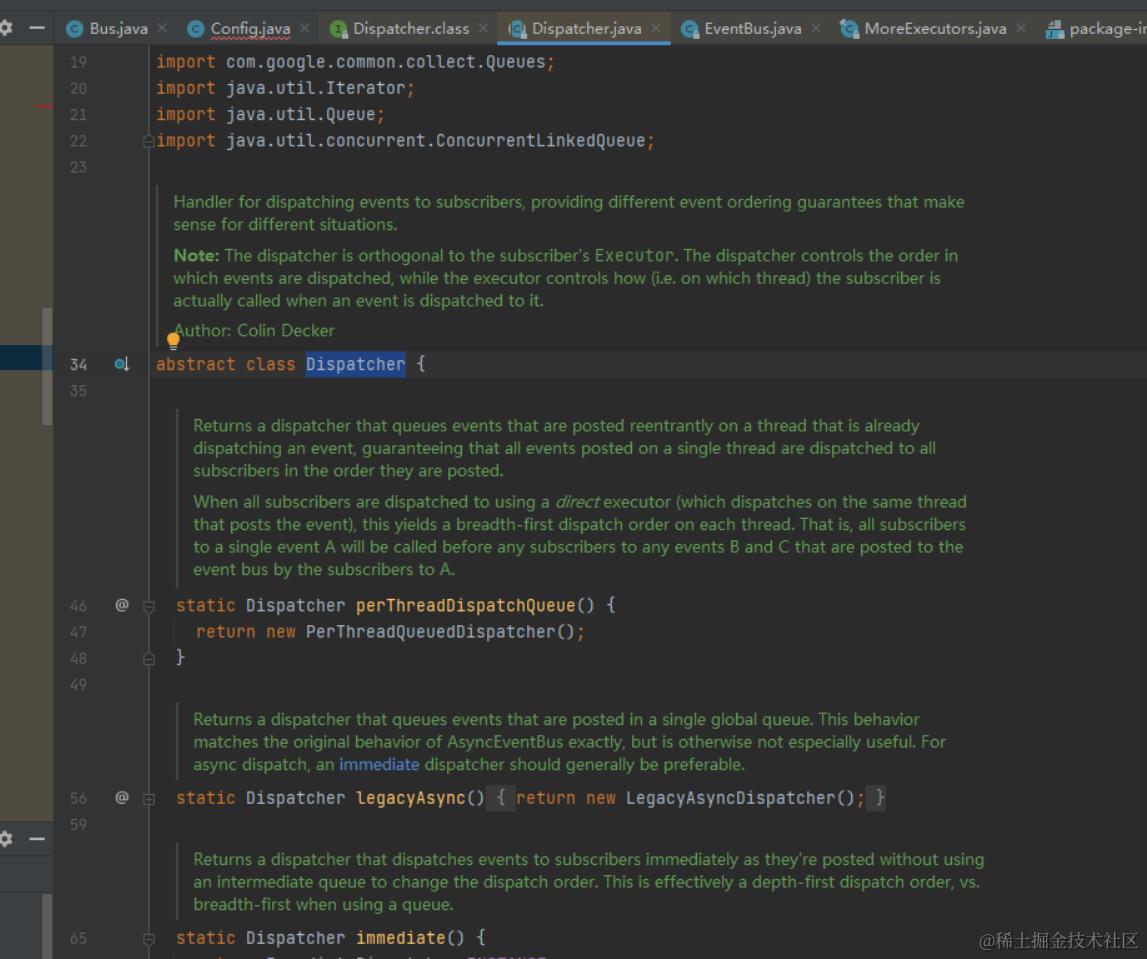Click the left panel's vertical scrollbar thumb

click(47, 365)
